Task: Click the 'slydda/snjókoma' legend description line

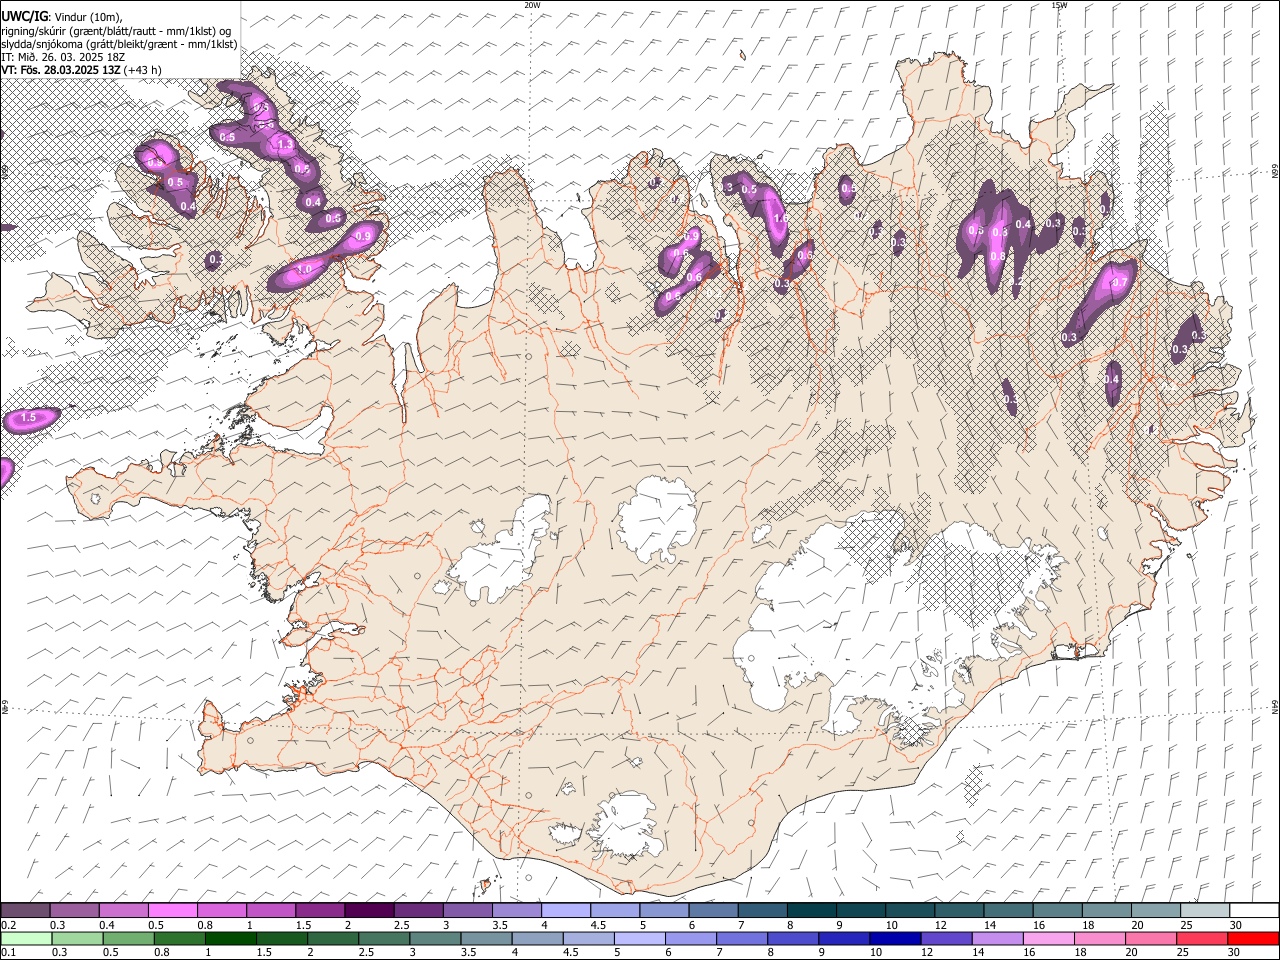Action: (119, 44)
